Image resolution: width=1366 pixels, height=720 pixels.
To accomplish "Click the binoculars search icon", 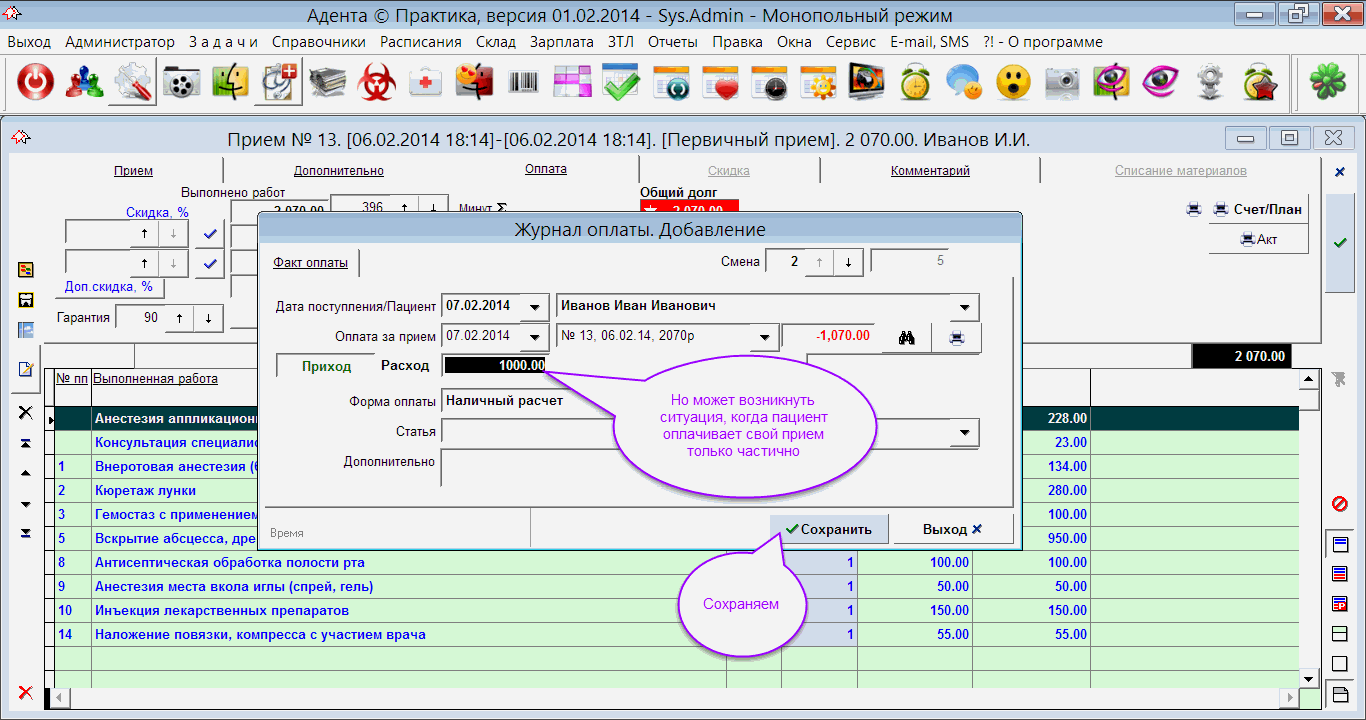I will pos(907,337).
